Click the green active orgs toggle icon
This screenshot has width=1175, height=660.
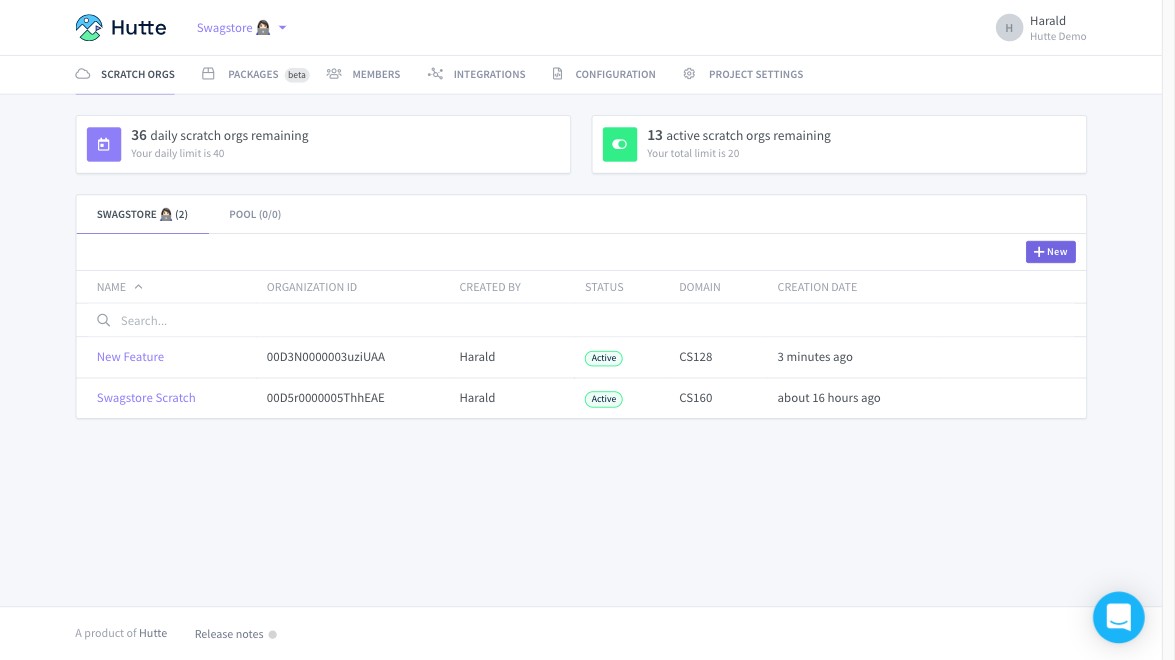pos(620,145)
